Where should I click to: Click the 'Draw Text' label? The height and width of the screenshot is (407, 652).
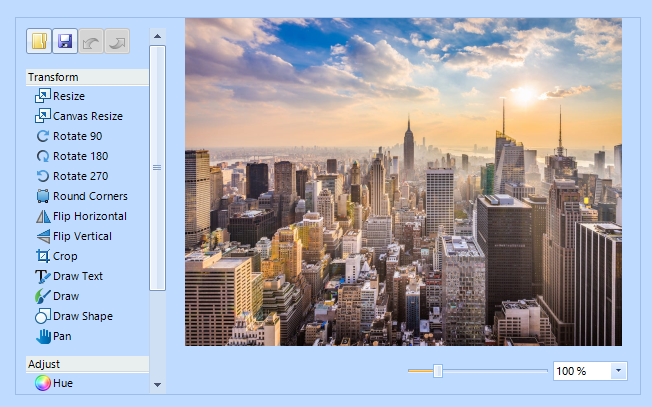pos(78,276)
